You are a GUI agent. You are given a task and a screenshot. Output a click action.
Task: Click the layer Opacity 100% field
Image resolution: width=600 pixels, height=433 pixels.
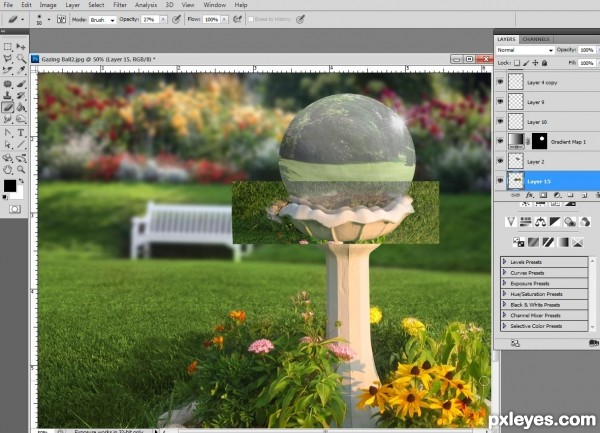coord(587,50)
